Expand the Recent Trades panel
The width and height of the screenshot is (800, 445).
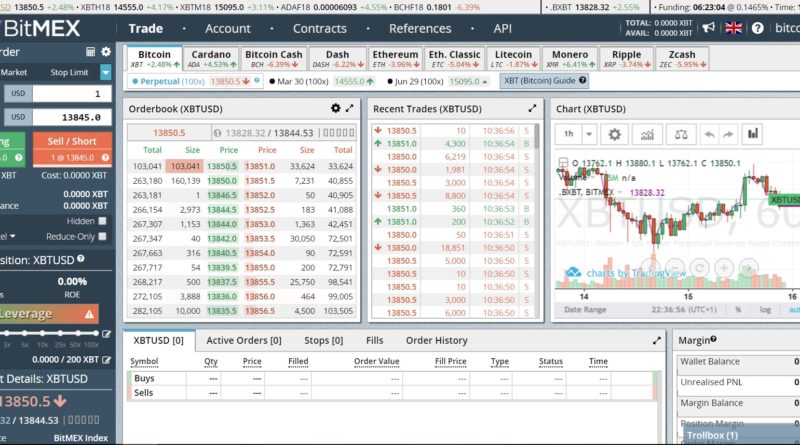tap(532, 108)
